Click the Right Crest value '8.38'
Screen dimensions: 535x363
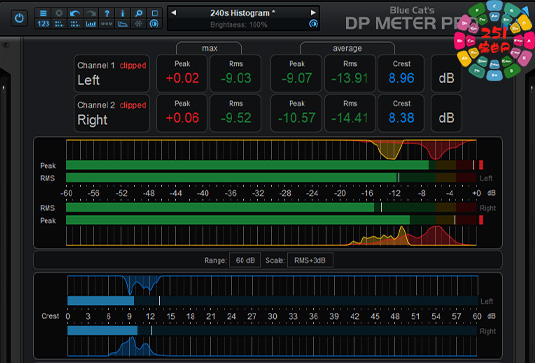[x=401, y=118]
